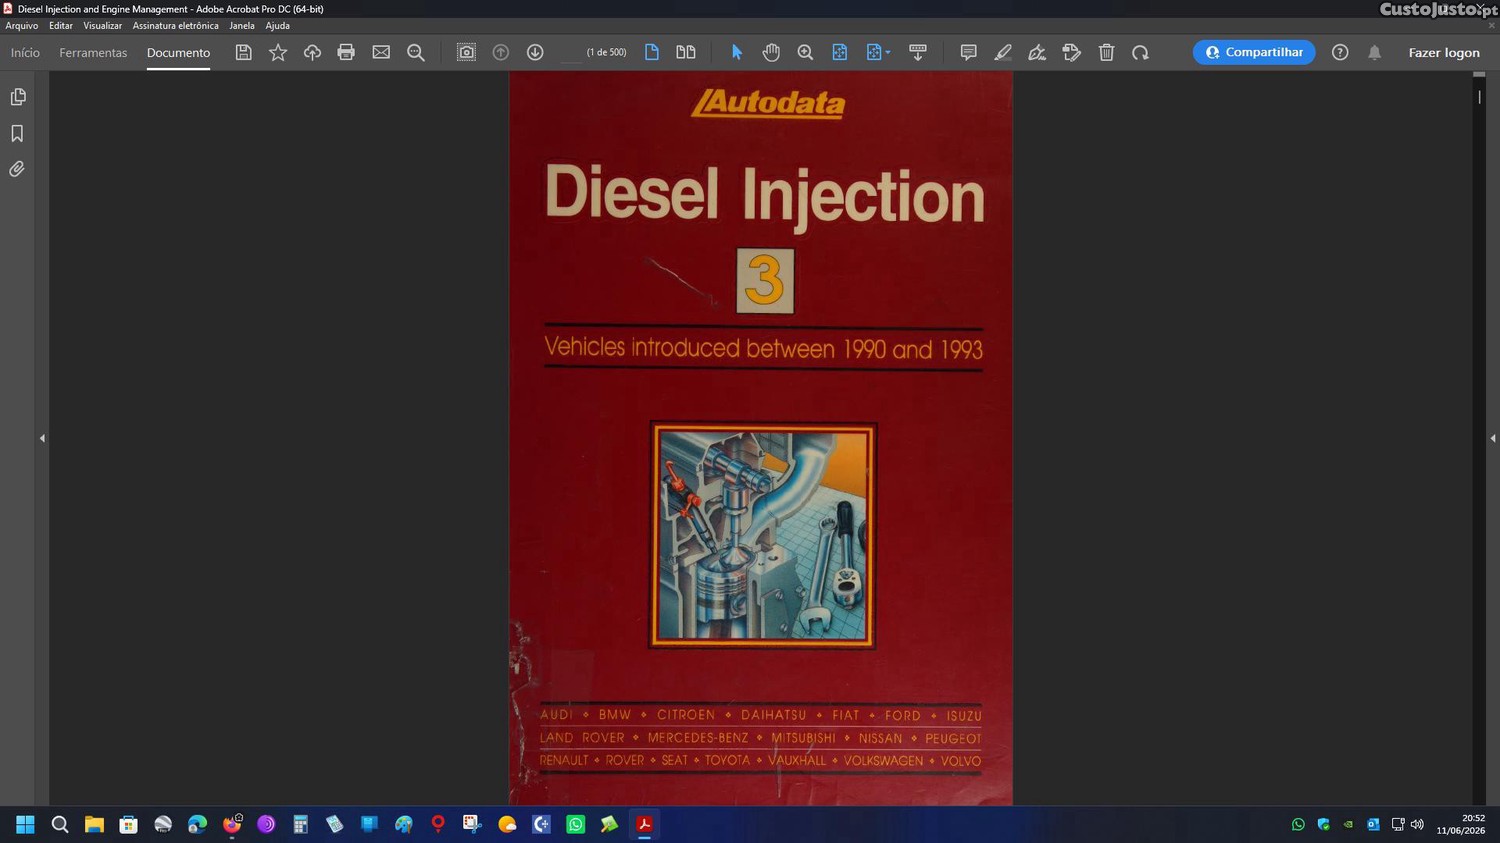Fit the page to the window
This screenshot has height=843, width=1500.
840,52
